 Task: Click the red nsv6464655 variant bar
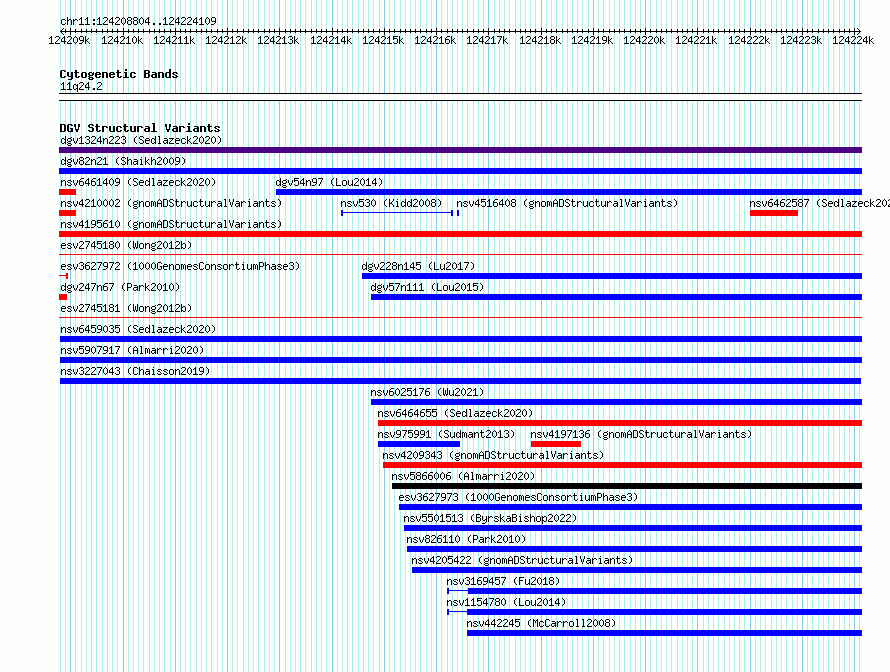(x=620, y=423)
